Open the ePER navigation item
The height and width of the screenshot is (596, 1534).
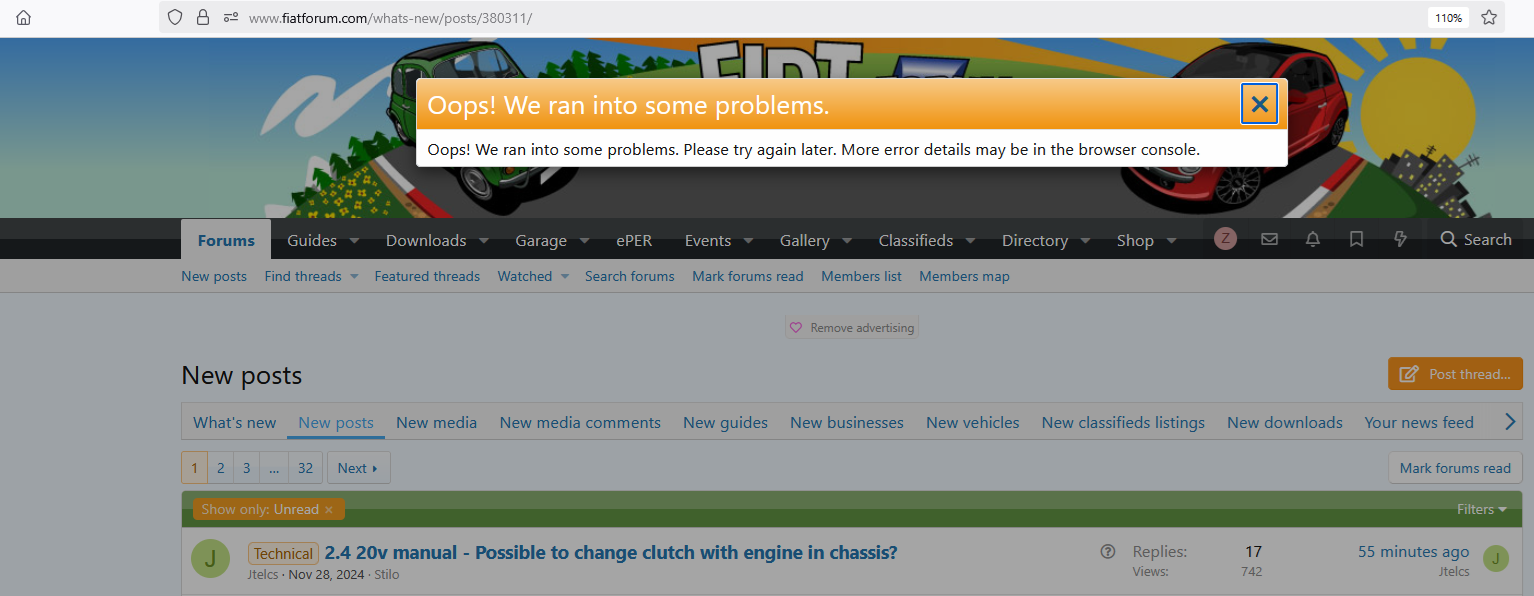[x=632, y=240]
